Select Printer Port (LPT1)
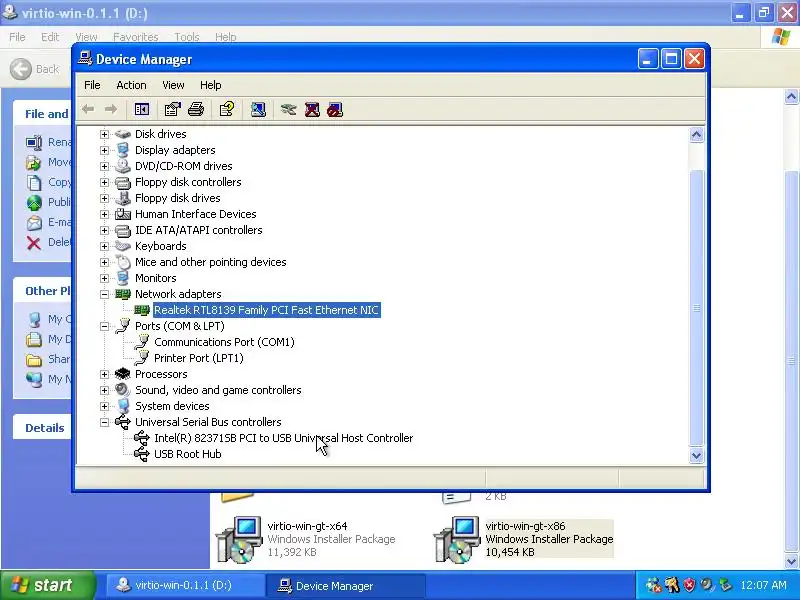The width and height of the screenshot is (800, 600). [198, 358]
